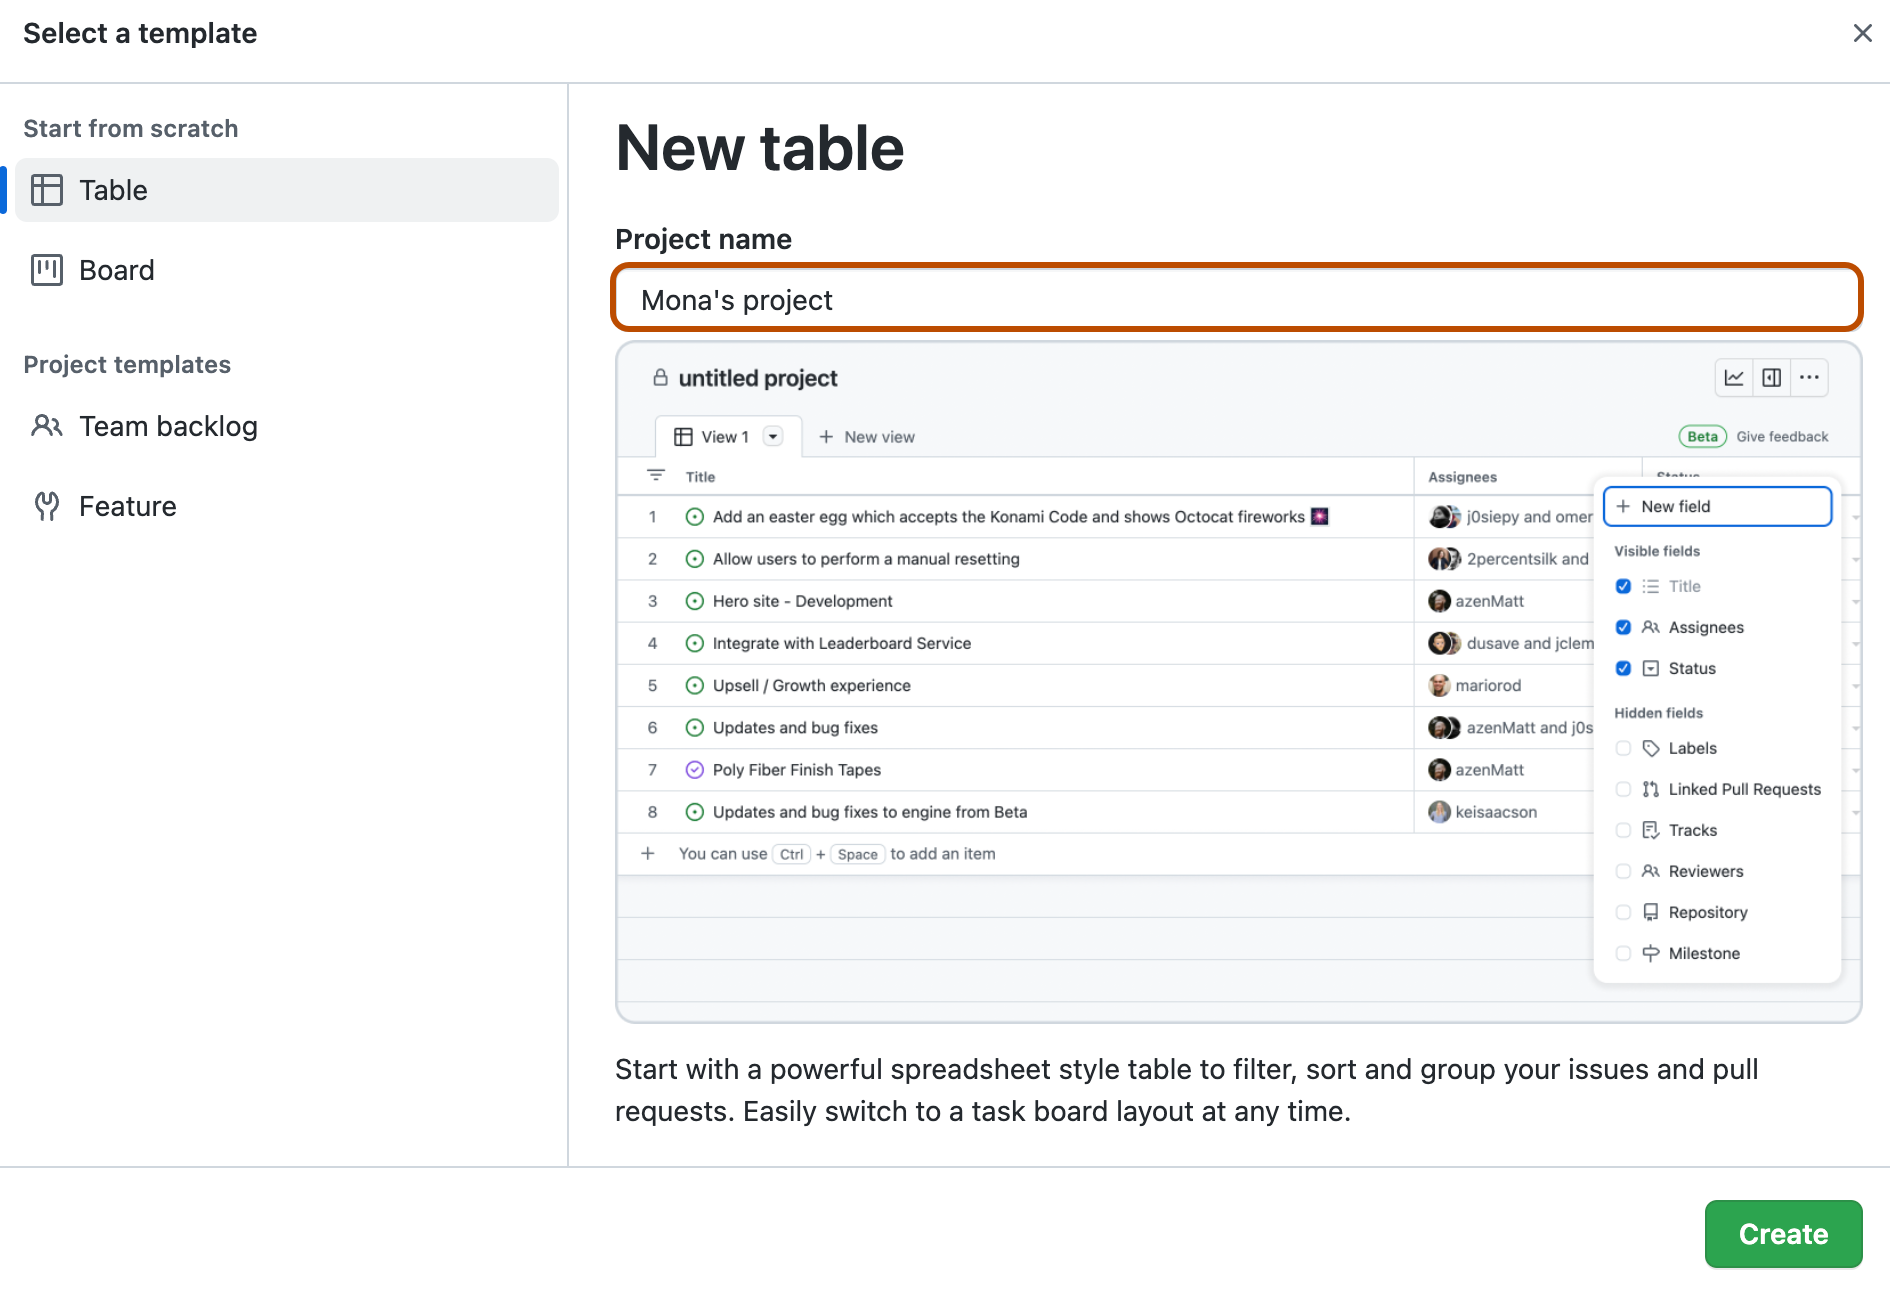Enable the Labels field checkbox
Image resolution: width=1890 pixels, height=1292 pixels.
tap(1623, 748)
